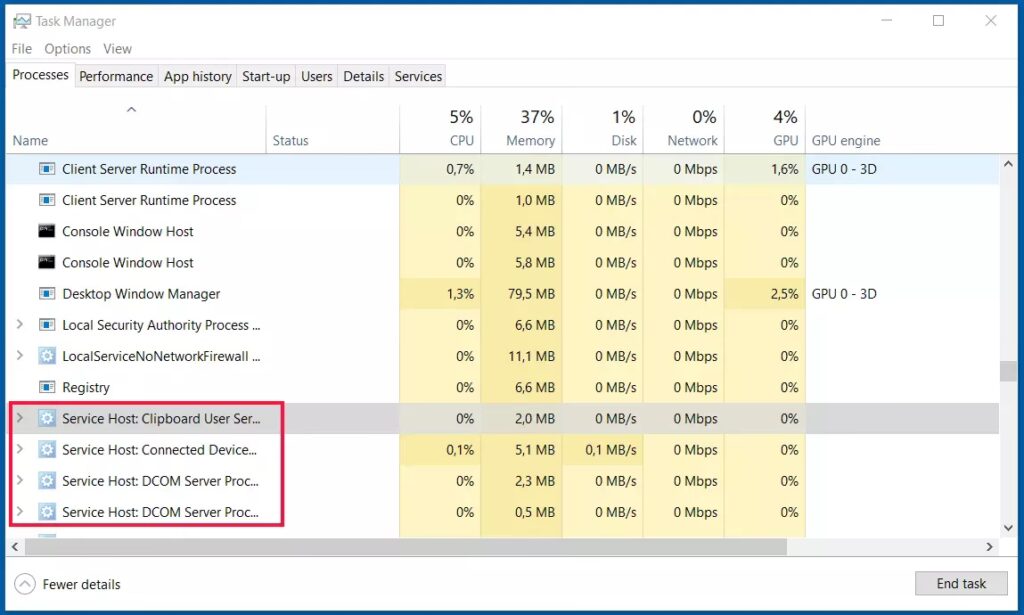Click the Service Host: Connected Device gear icon
The width and height of the screenshot is (1024, 615).
click(x=47, y=450)
